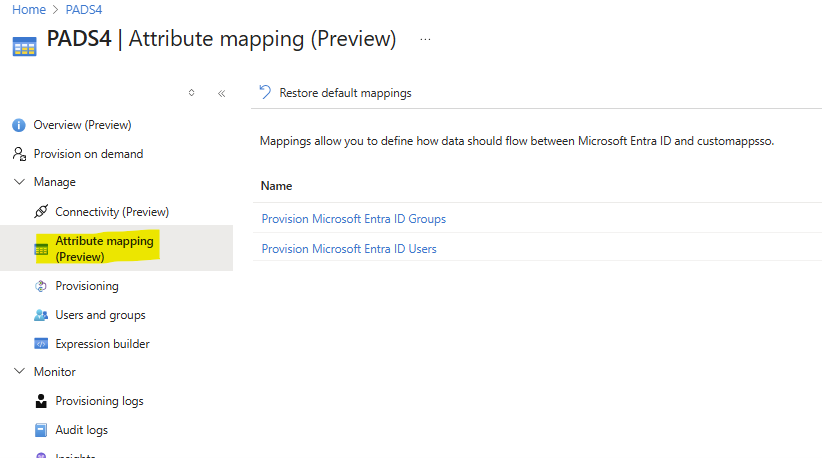
Task: Click the Restore default mappings undo icon
Action: coord(265,93)
